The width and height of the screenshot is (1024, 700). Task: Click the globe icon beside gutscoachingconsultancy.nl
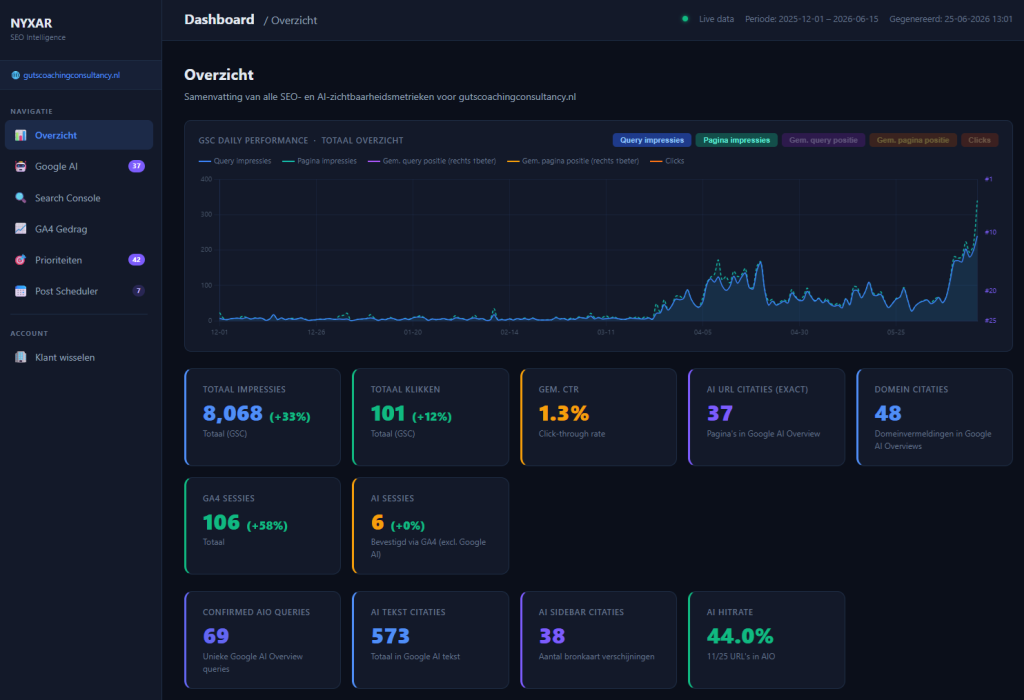tap(16, 75)
